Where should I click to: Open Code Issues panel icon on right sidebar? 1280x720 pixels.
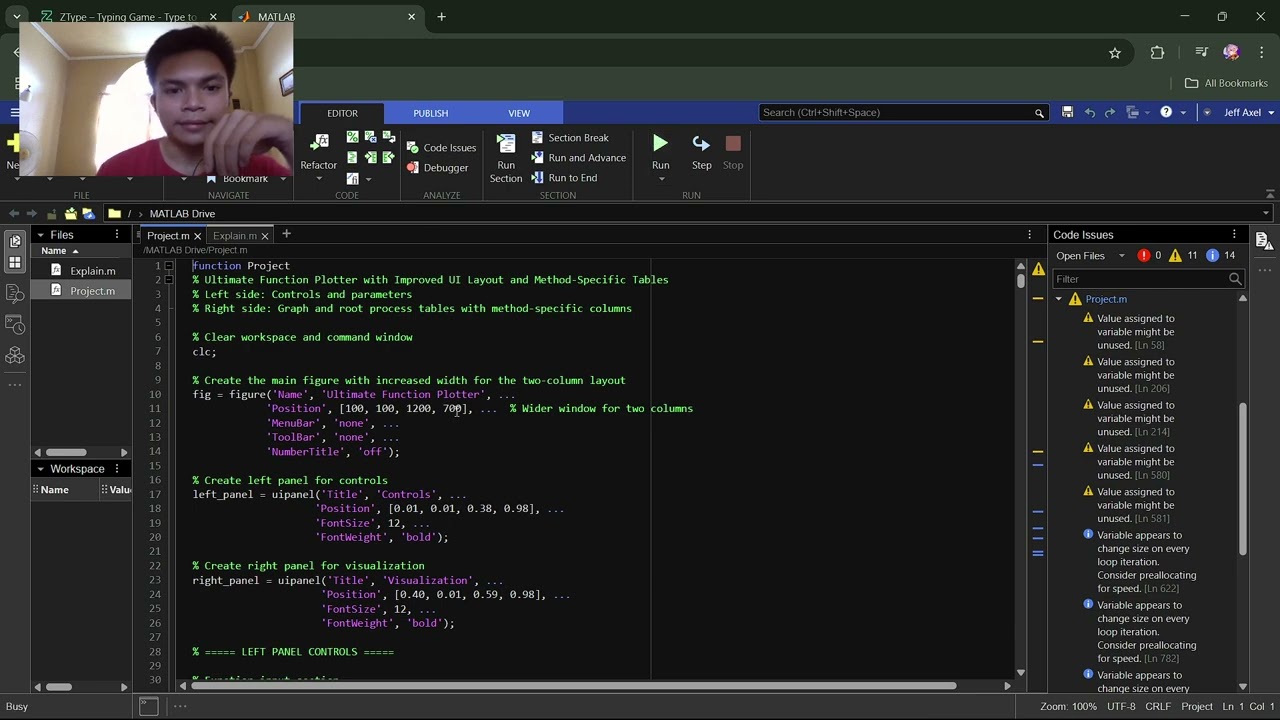click(x=1264, y=241)
